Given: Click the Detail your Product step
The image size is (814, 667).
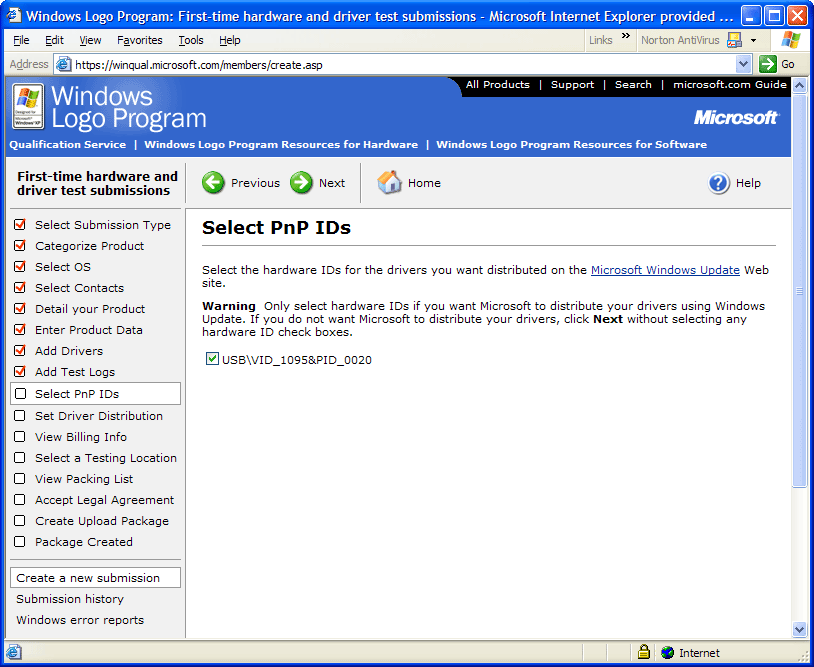Looking at the screenshot, I should 90,309.
